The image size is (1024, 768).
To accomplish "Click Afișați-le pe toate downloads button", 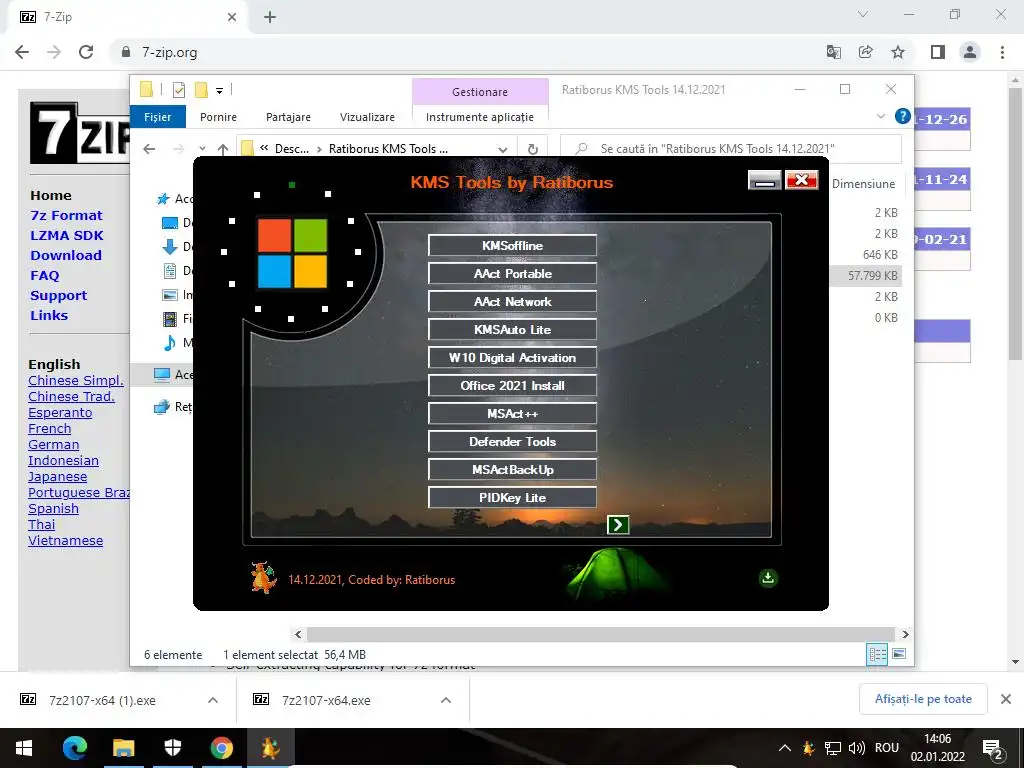I will point(923,699).
